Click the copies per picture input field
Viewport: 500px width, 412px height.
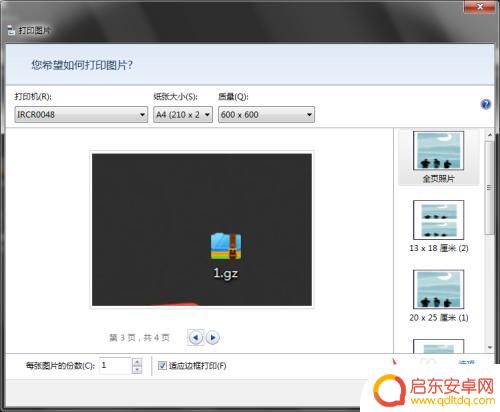pyautogui.click(x=115, y=366)
